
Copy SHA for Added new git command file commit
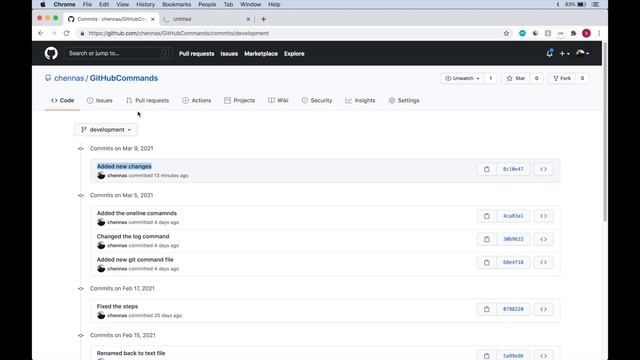(487, 262)
